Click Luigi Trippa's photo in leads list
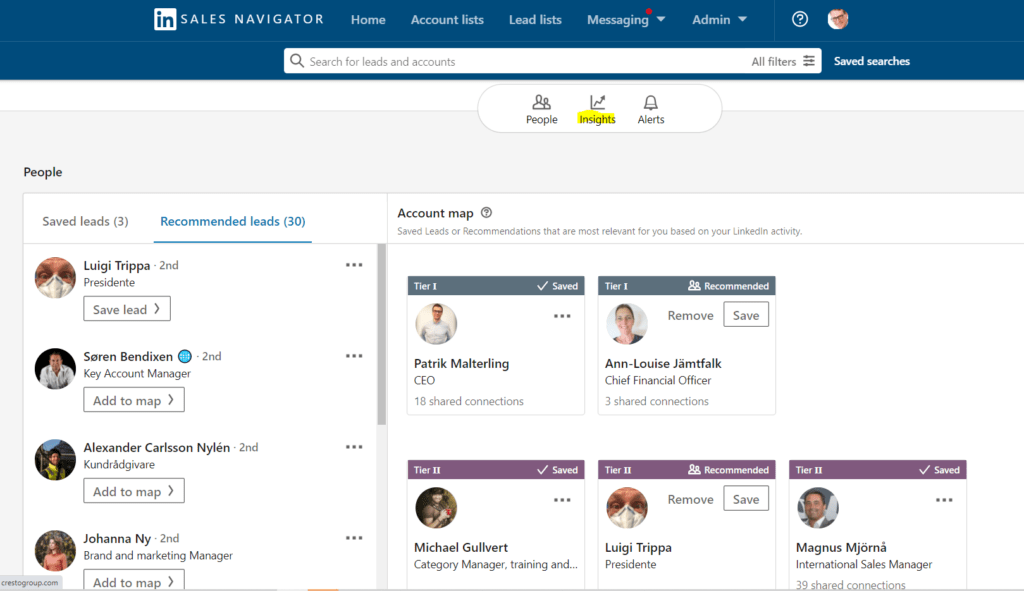Image resolution: width=1024 pixels, height=591 pixels. [55, 278]
